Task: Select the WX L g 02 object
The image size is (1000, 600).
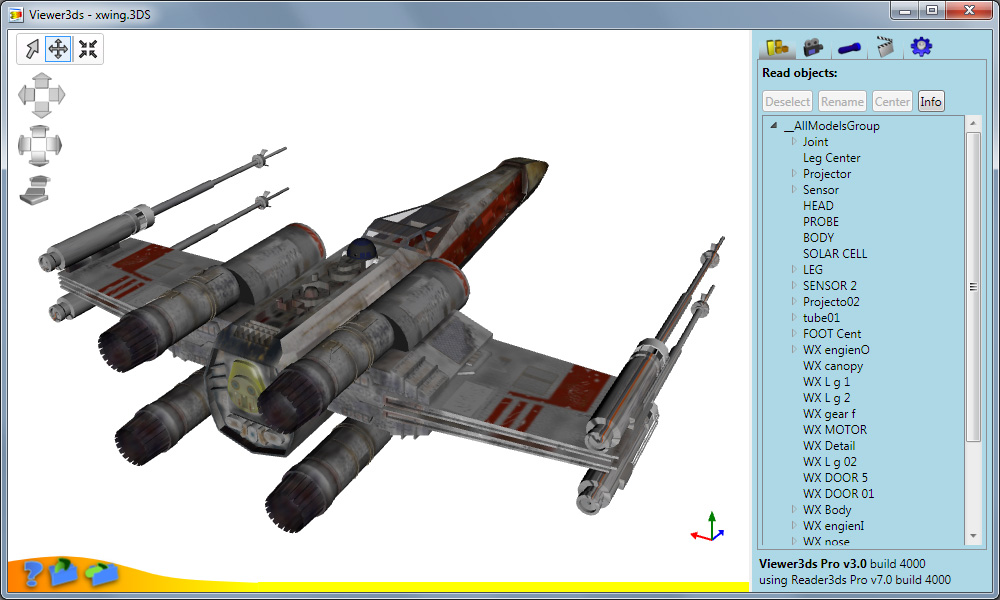Action: tap(830, 461)
